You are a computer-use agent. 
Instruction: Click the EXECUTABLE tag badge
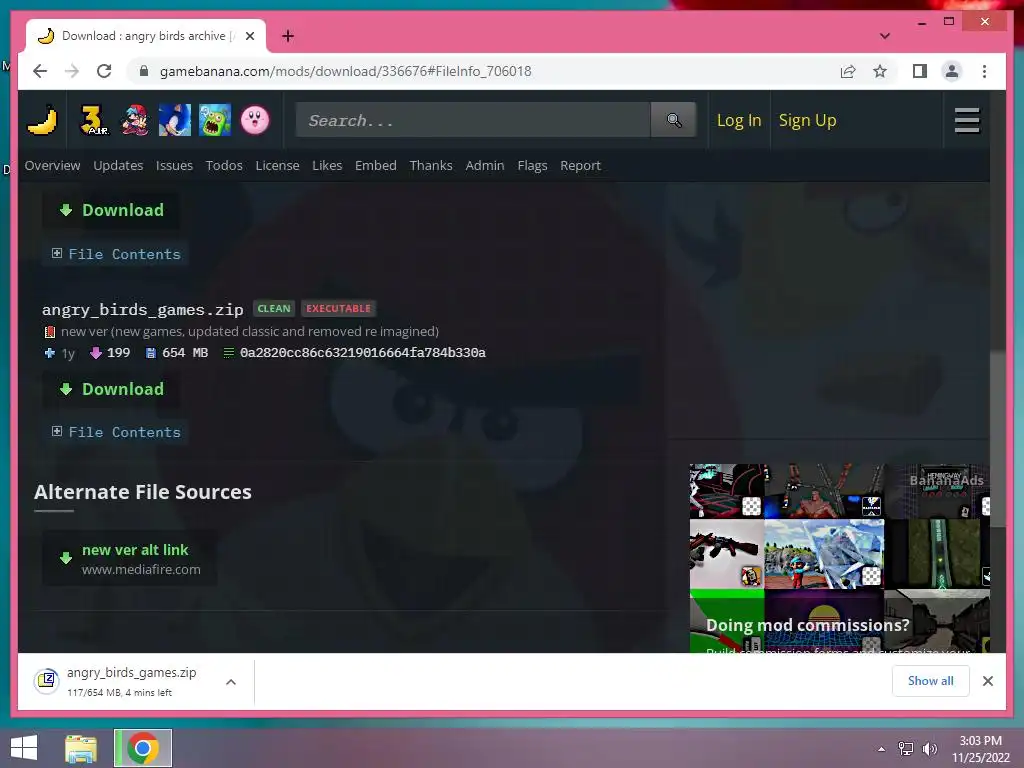(338, 308)
